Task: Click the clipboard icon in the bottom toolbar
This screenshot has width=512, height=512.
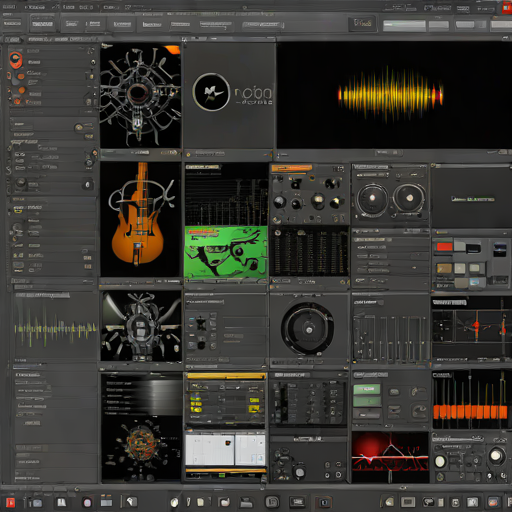Action: [200, 502]
